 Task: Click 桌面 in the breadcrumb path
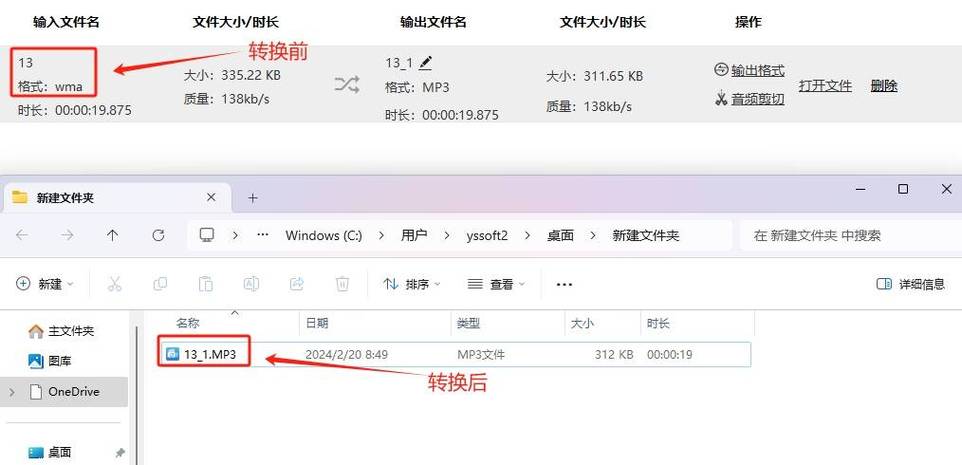click(560, 236)
